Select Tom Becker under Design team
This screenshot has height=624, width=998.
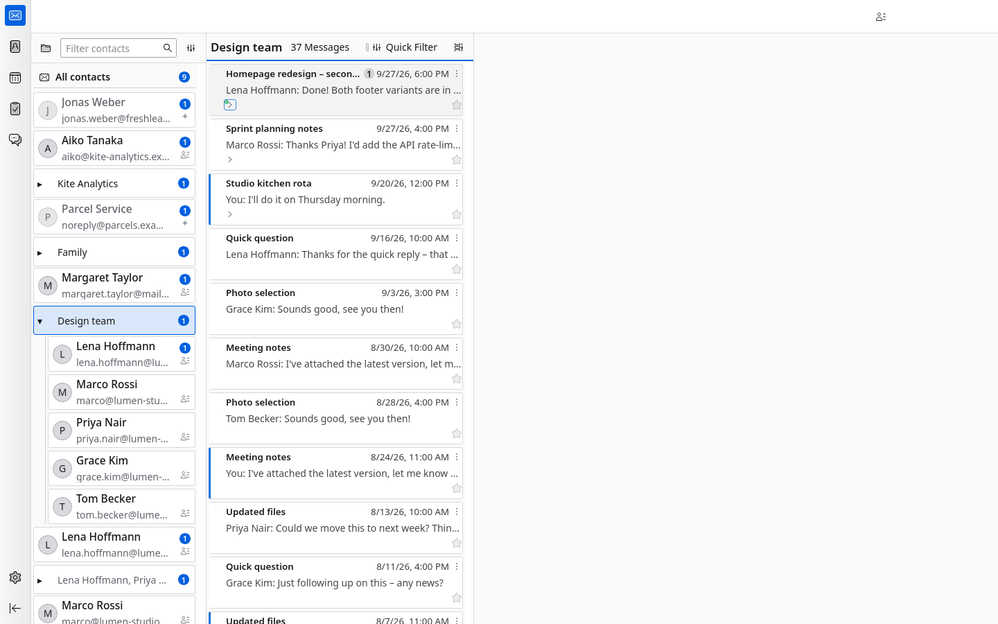[122, 507]
